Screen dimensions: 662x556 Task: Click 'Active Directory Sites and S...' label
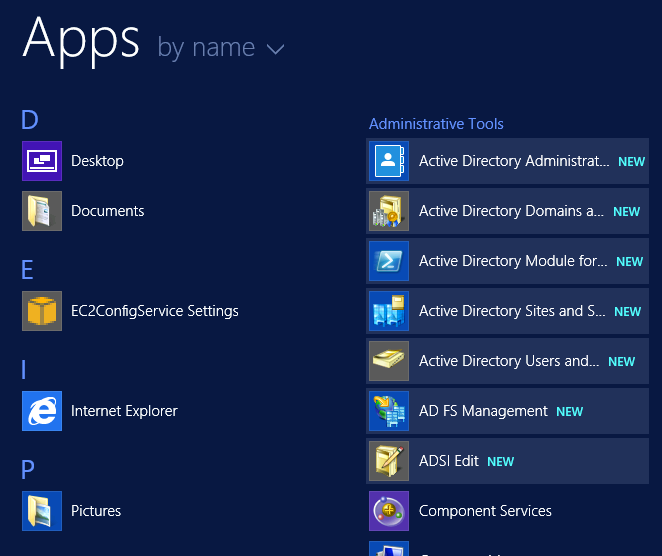click(512, 311)
